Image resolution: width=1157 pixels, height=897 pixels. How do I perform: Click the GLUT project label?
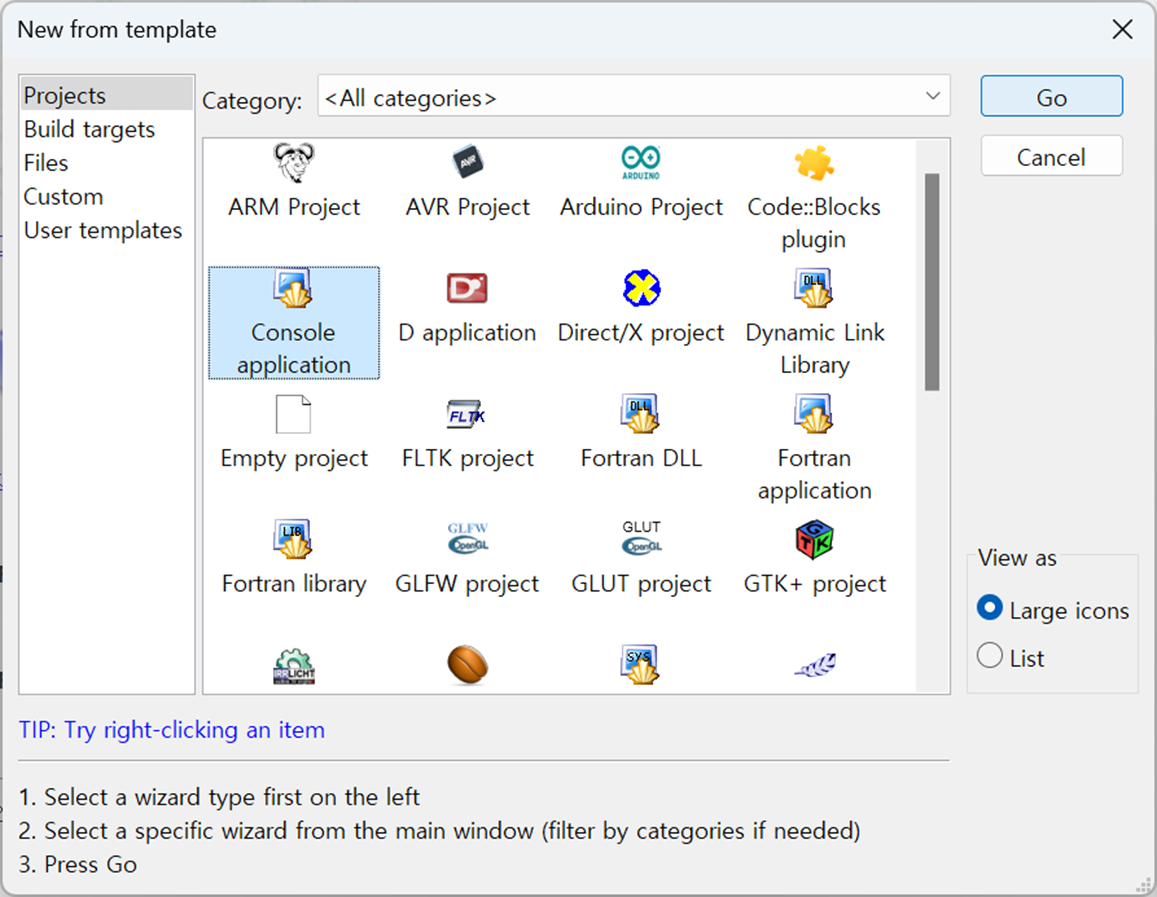click(641, 583)
